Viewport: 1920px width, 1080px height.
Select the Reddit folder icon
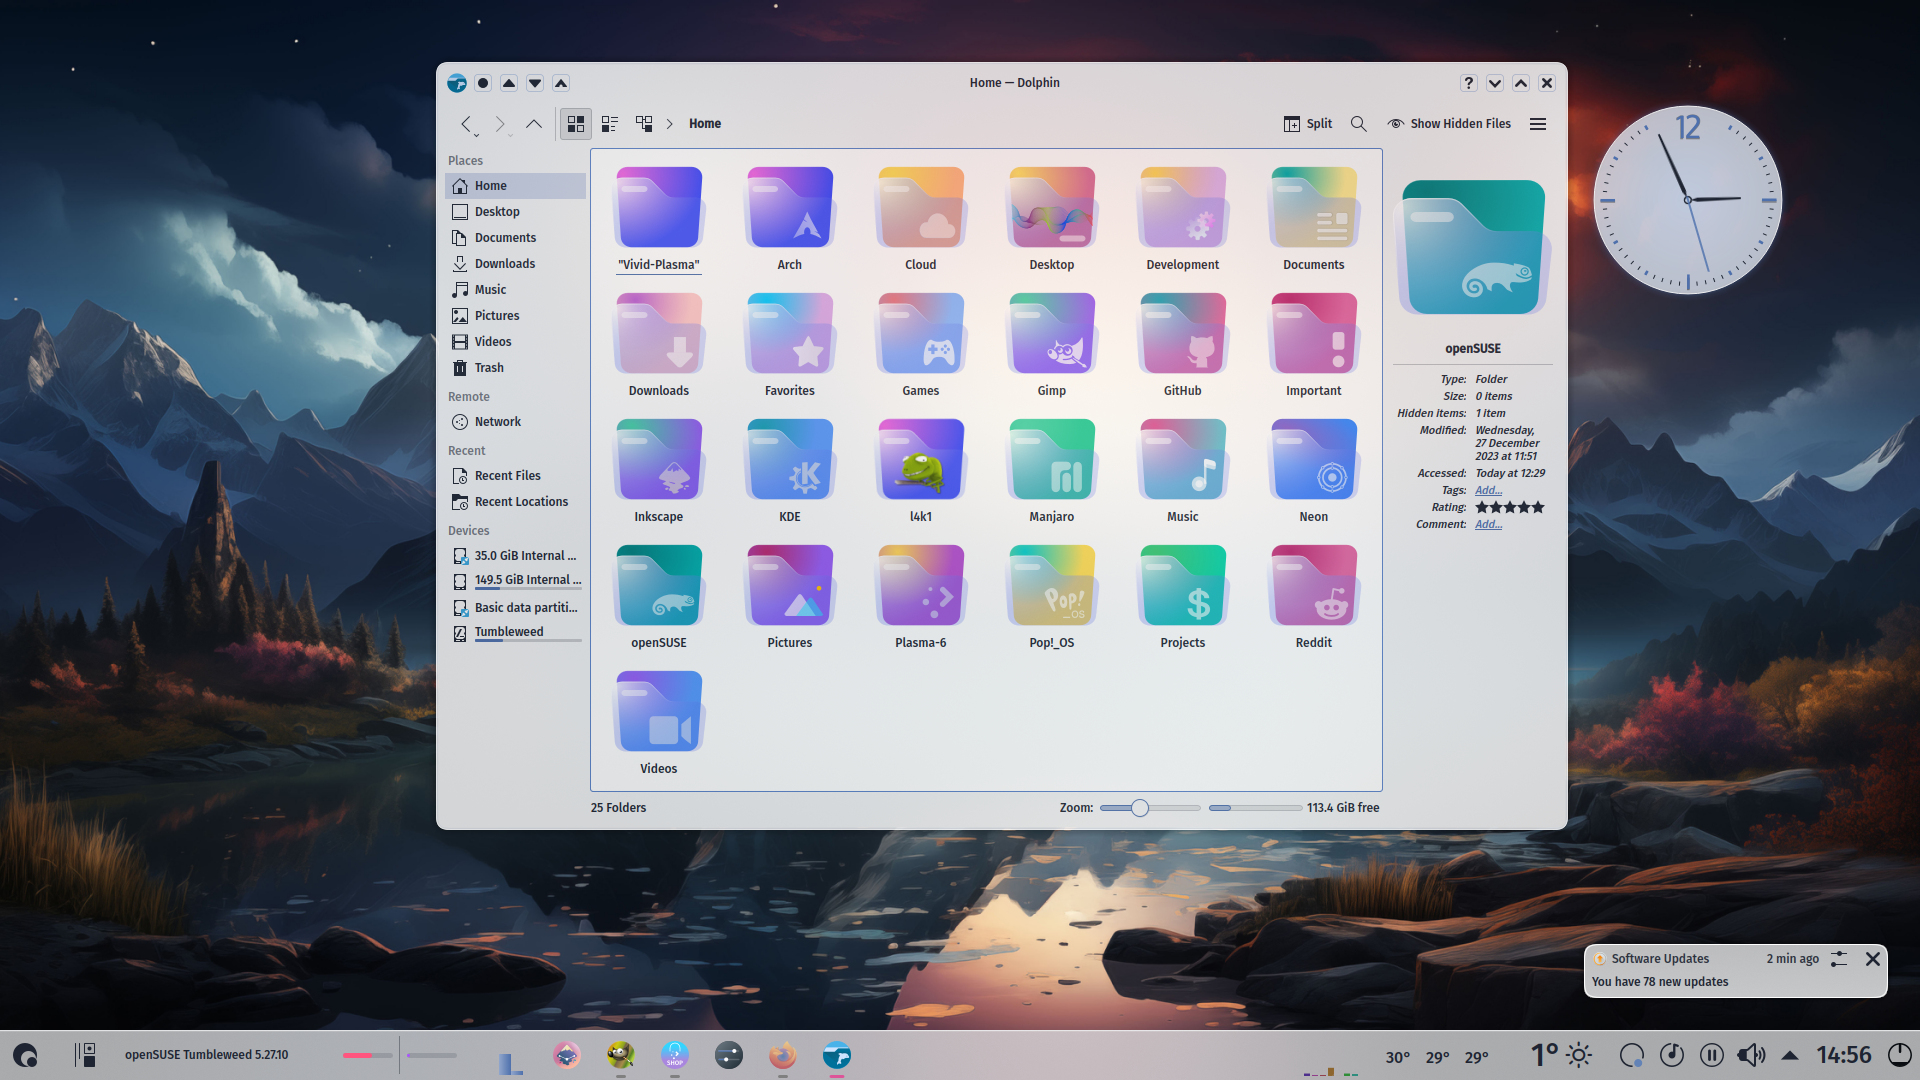(x=1314, y=585)
